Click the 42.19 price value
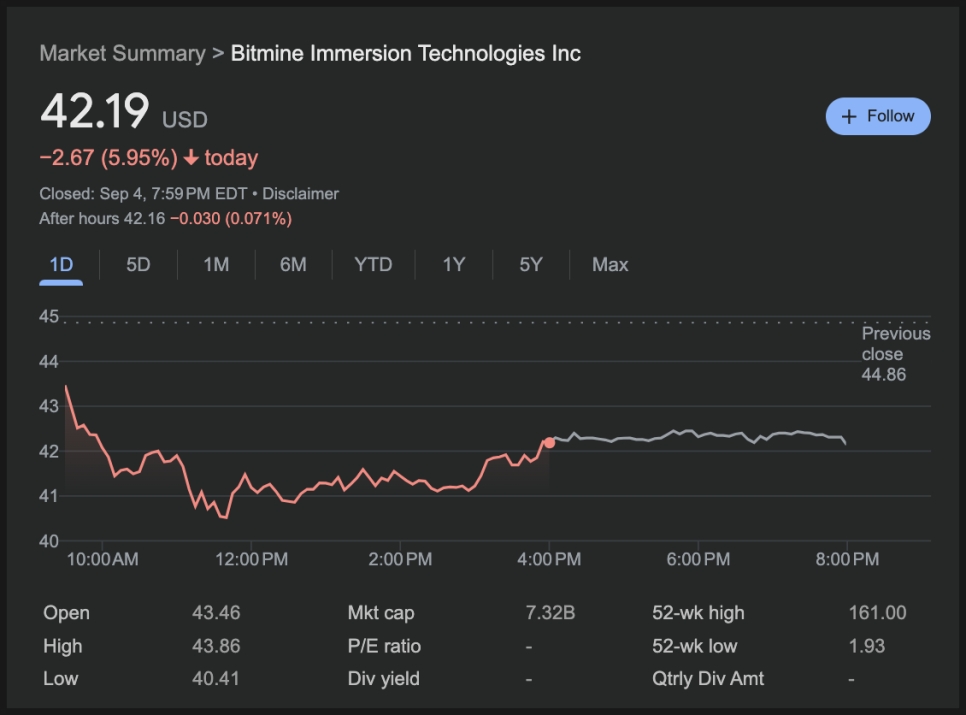This screenshot has width=966, height=715. 94,111
